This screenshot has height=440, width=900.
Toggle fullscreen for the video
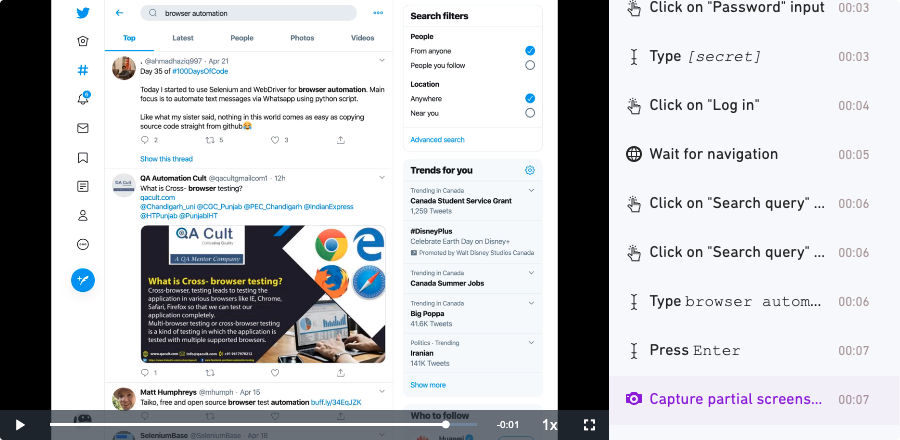tap(589, 425)
